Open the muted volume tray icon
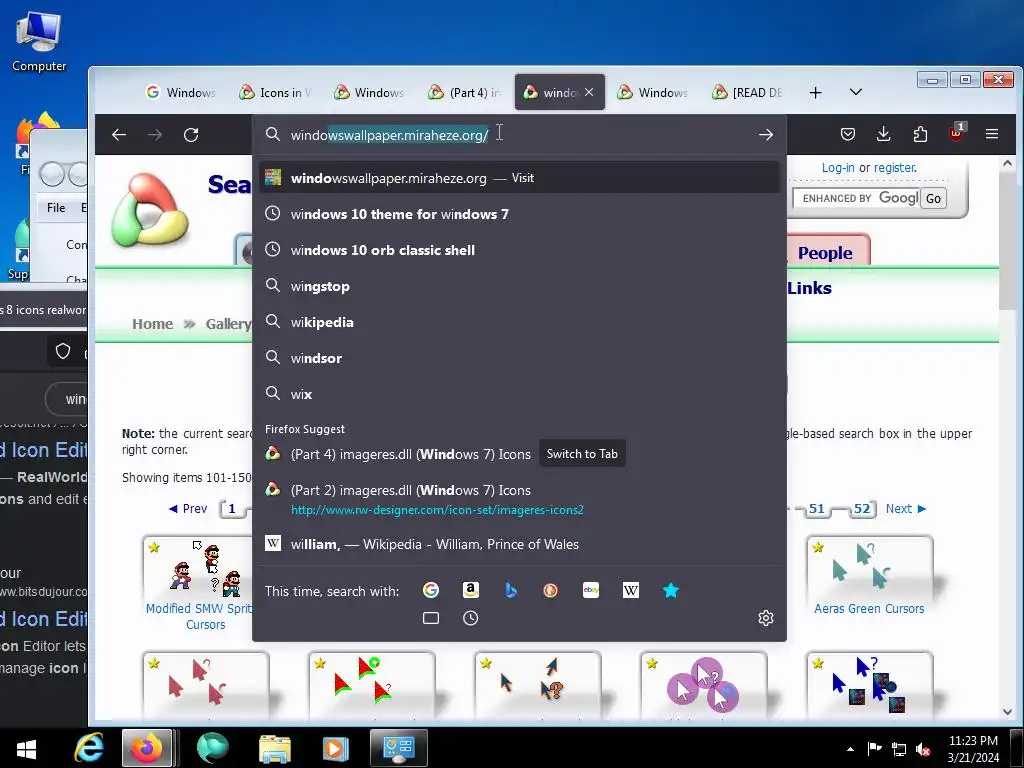 click(923, 749)
